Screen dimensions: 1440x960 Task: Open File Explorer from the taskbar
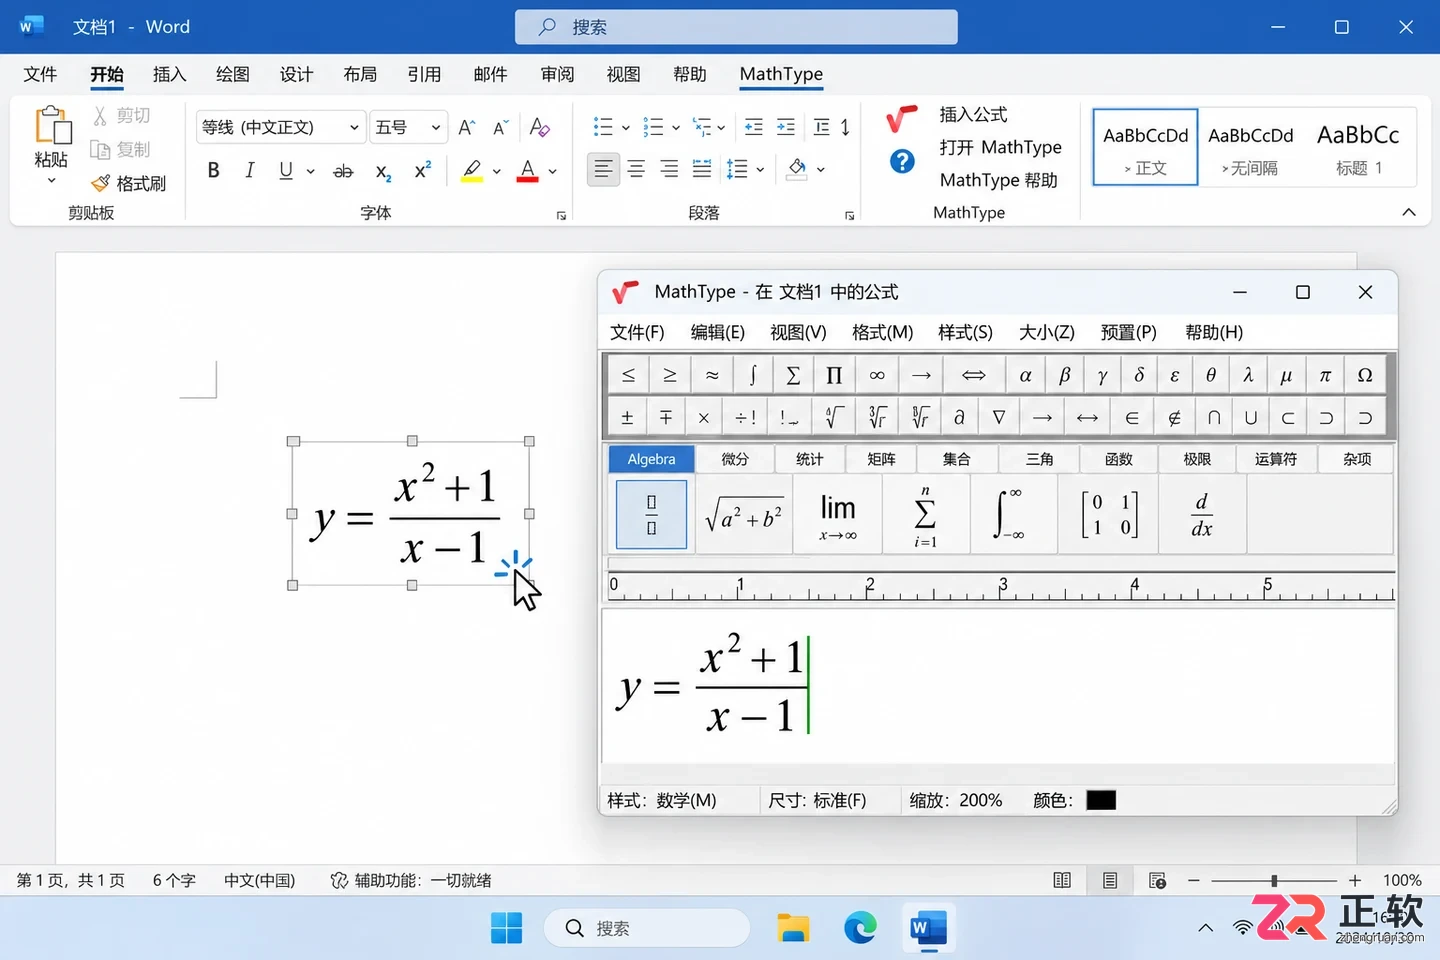point(793,928)
